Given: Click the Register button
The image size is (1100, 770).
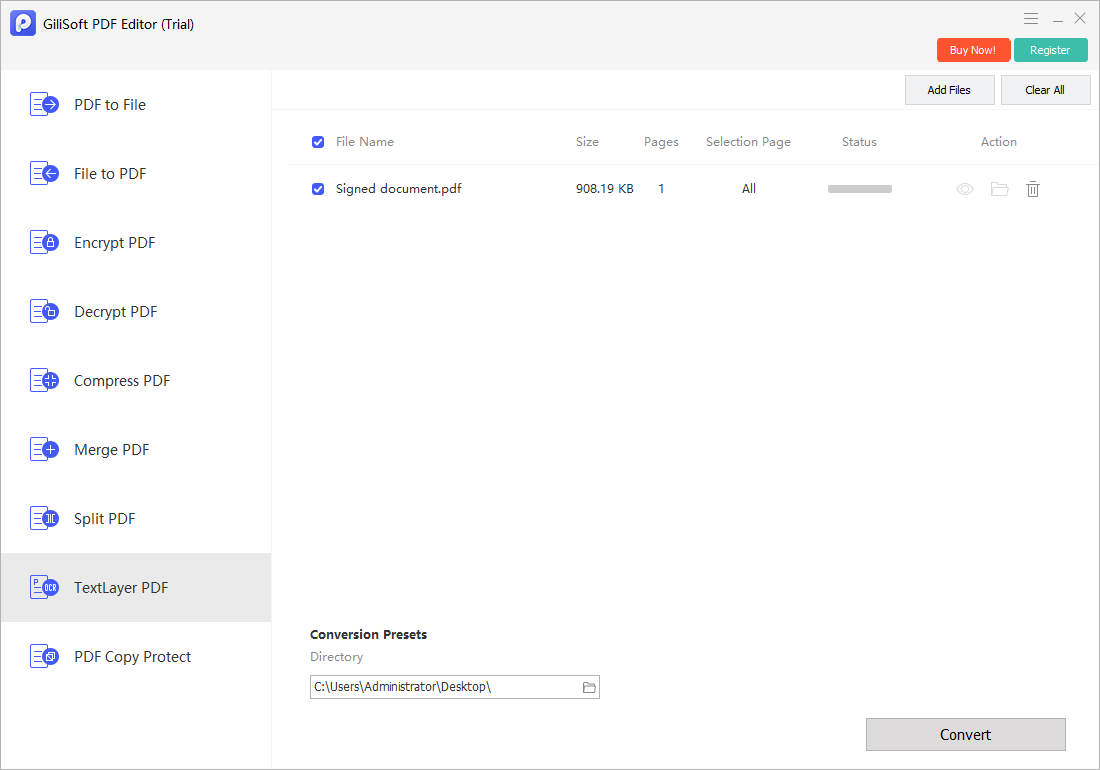Looking at the screenshot, I should [1050, 50].
